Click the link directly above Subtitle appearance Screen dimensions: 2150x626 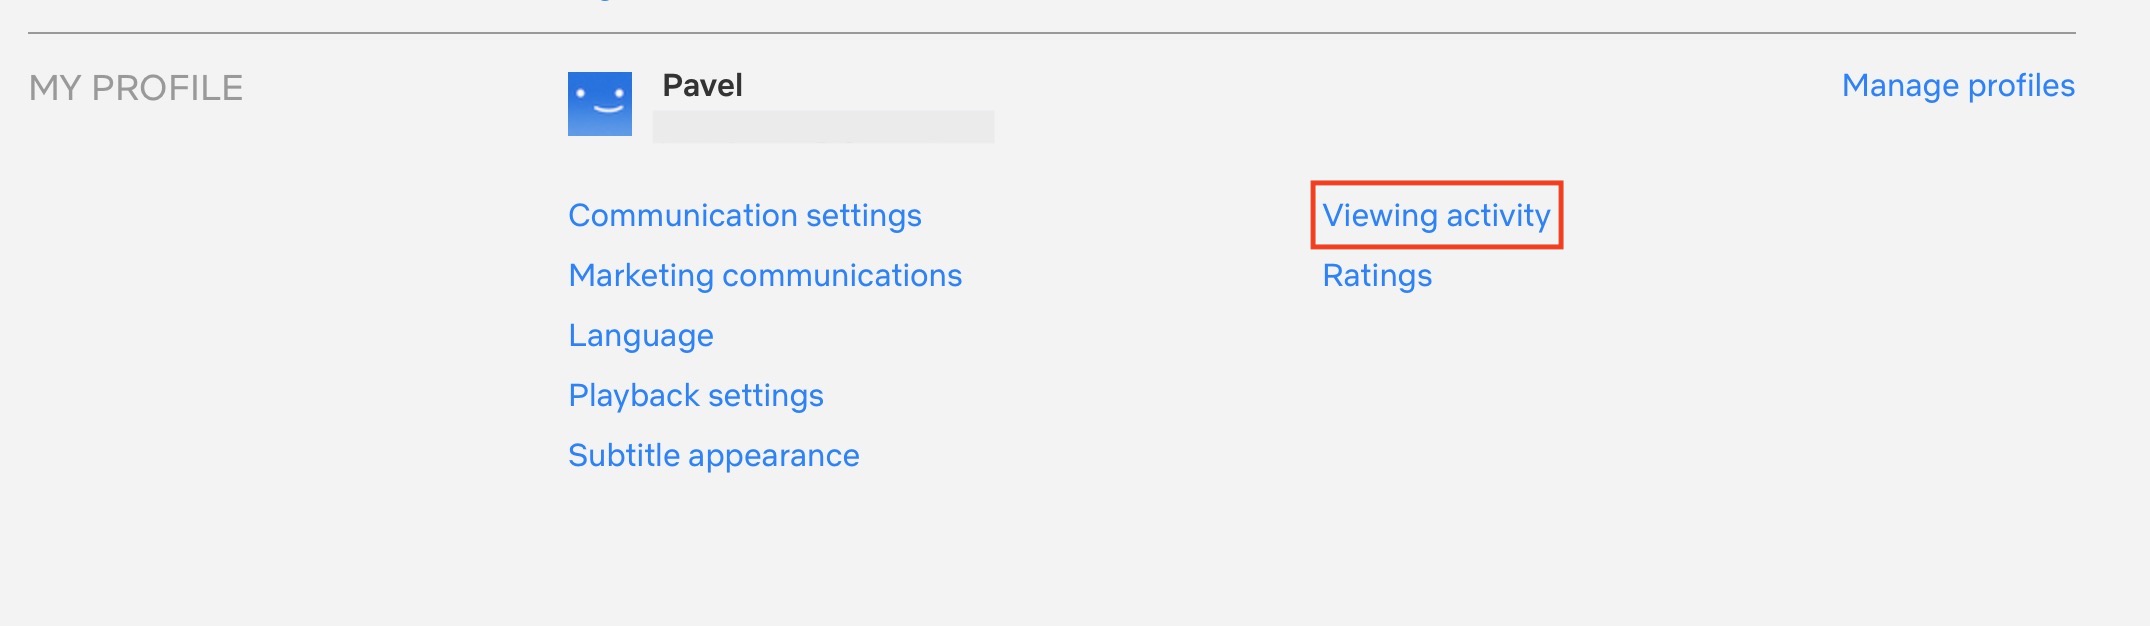click(x=696, y=395)
